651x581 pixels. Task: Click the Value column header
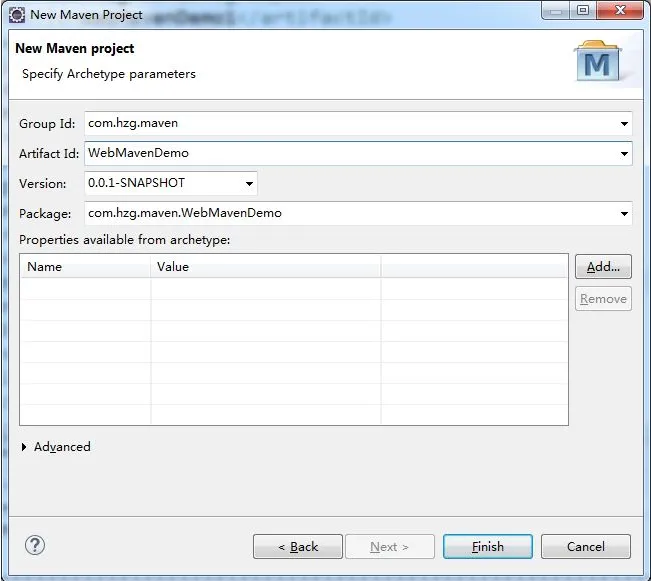[266, 267]
